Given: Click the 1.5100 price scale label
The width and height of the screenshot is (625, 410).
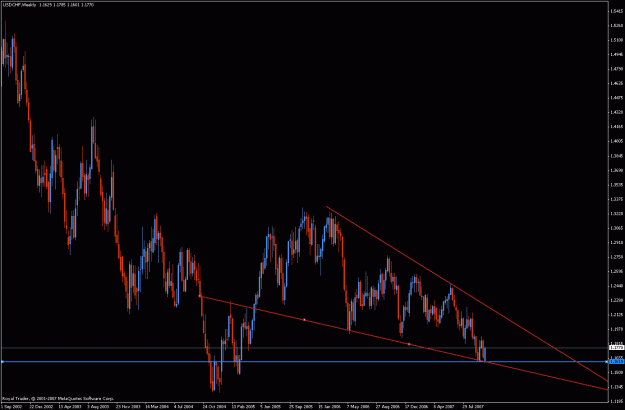Looking at the screenshot, I should pos(616,40).
